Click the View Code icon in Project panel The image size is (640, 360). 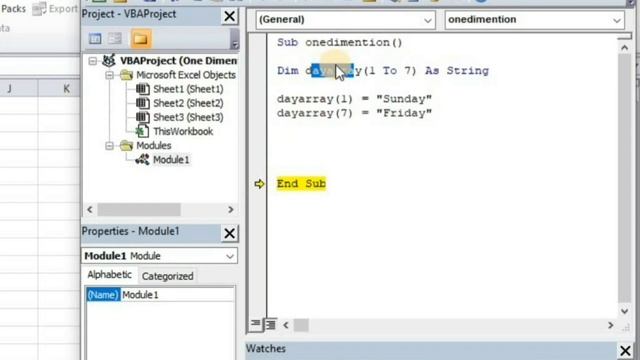tap(95, 39)
